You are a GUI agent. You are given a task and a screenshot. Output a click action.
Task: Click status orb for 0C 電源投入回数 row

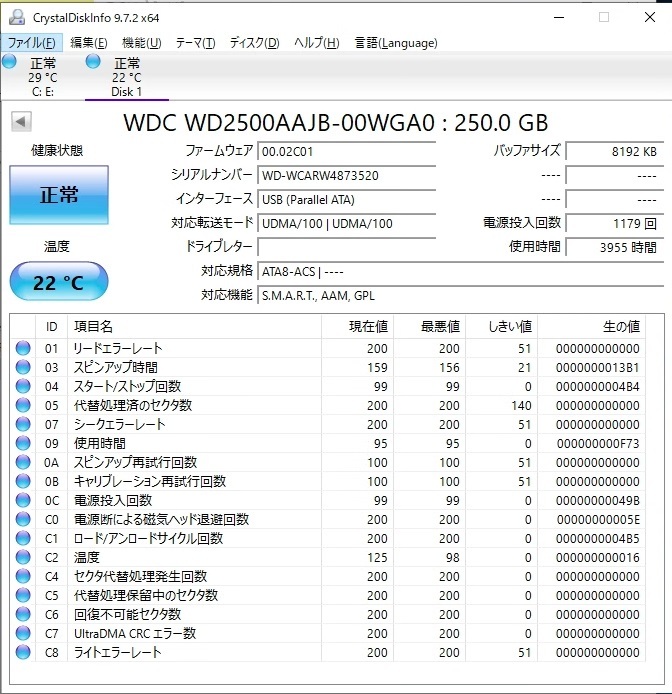[23, 501]
